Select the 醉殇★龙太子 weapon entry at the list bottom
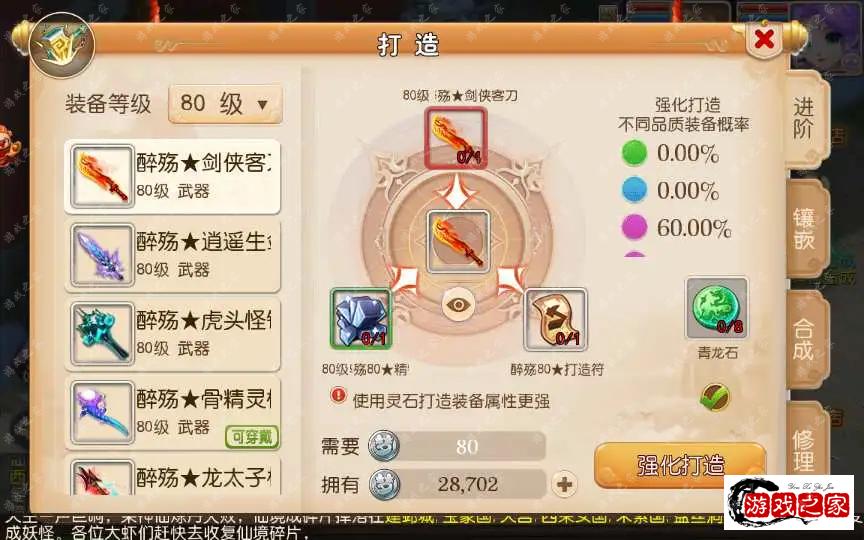The height and width of the screenshot is (540, 864). (x=172, y=476)
